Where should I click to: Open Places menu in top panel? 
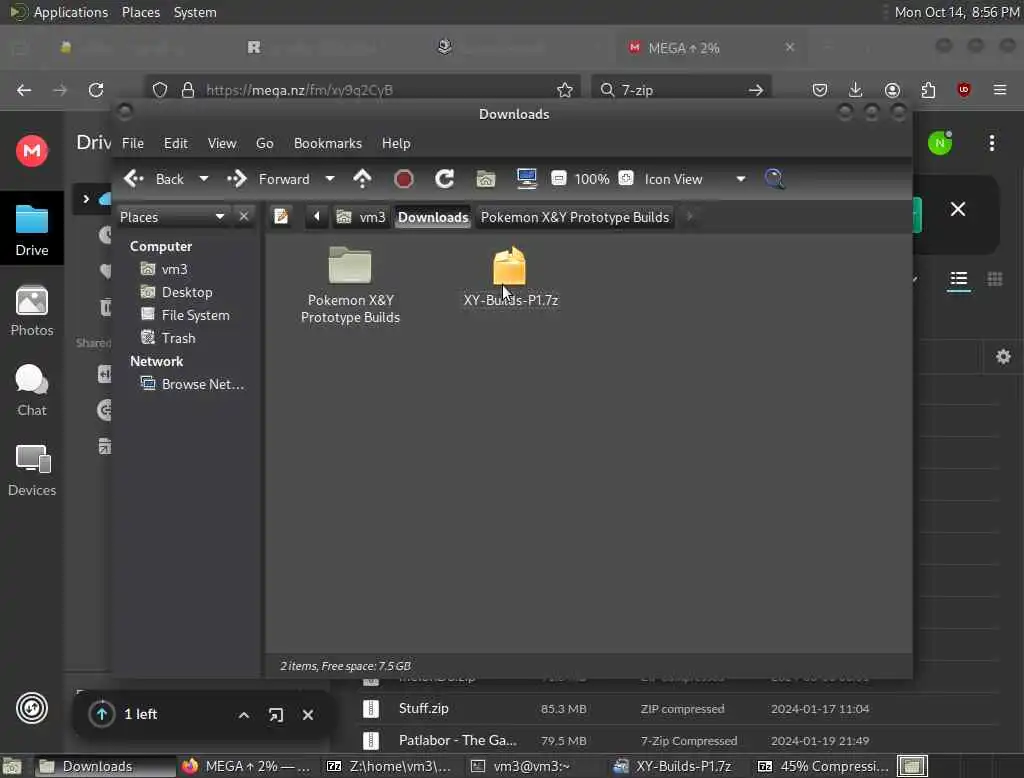[x=140, y=12]
